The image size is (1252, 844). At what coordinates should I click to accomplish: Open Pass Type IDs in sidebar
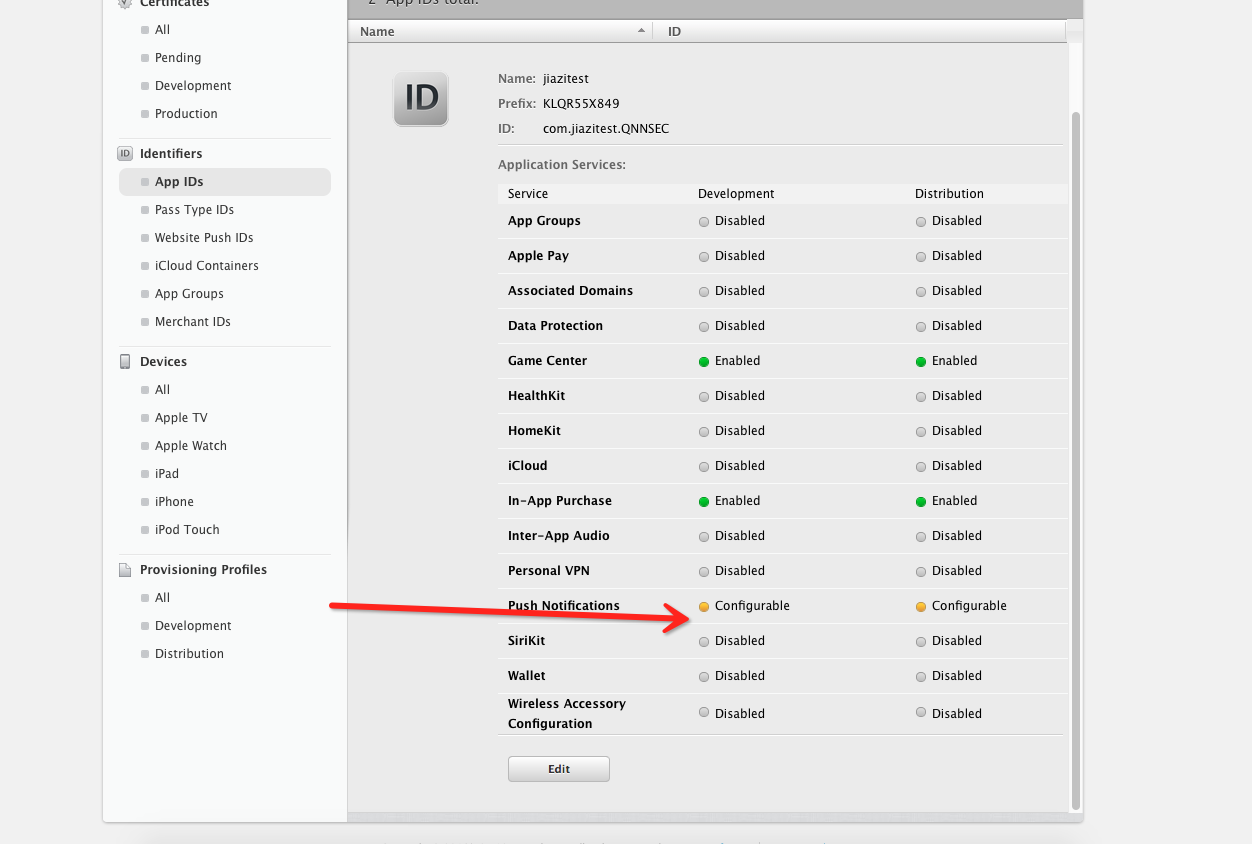tap(194, 210)
